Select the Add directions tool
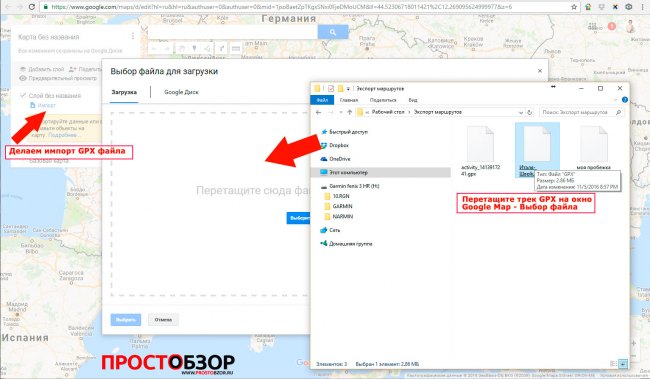Screen dimensions: 650x379 [221, 49]
